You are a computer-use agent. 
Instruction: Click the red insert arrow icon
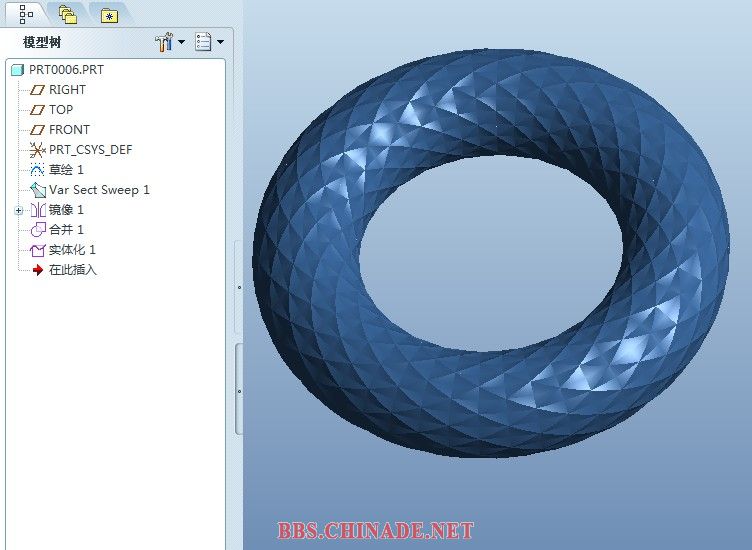(37, 270)
